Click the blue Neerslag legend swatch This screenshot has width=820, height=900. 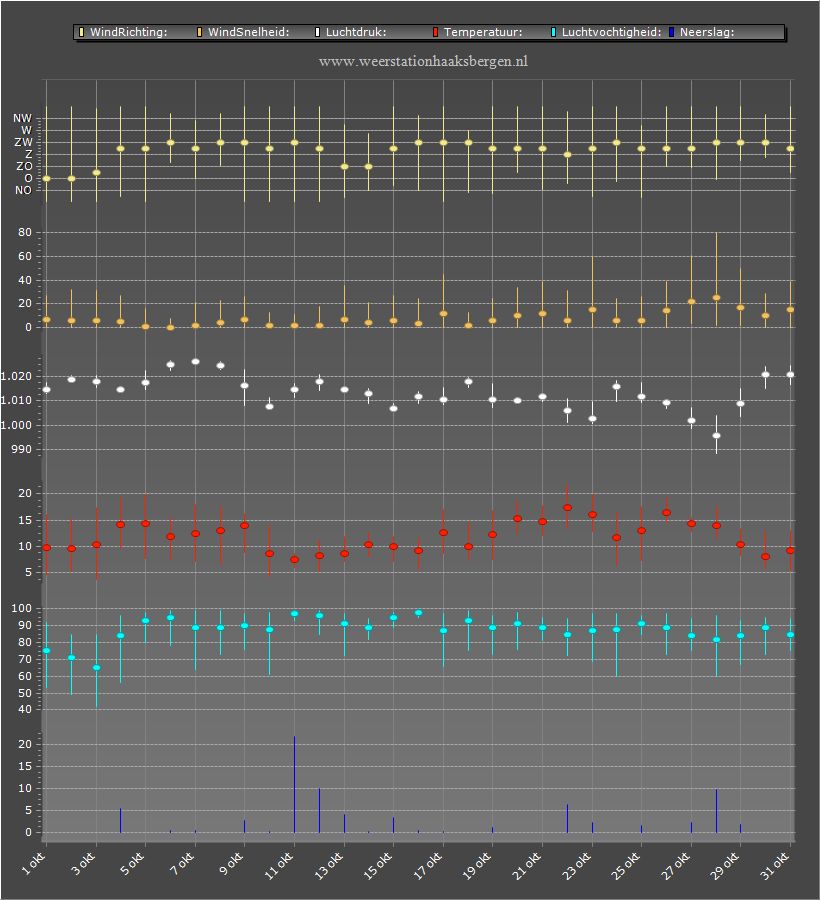671,32
